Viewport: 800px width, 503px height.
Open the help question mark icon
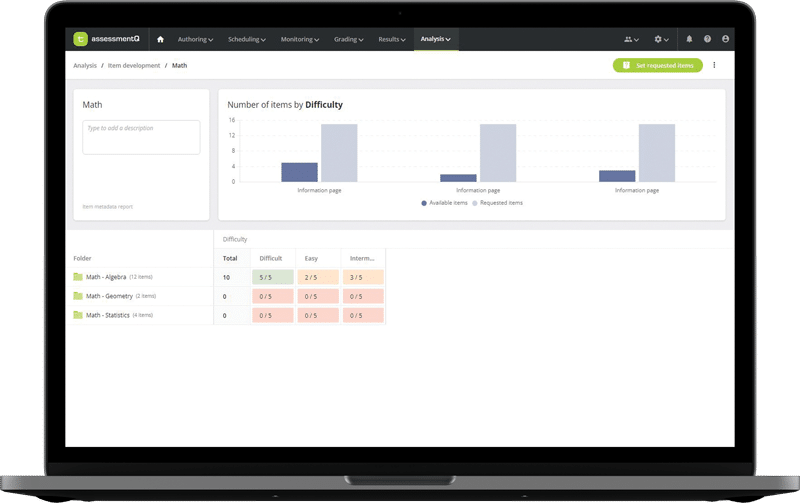707,39
